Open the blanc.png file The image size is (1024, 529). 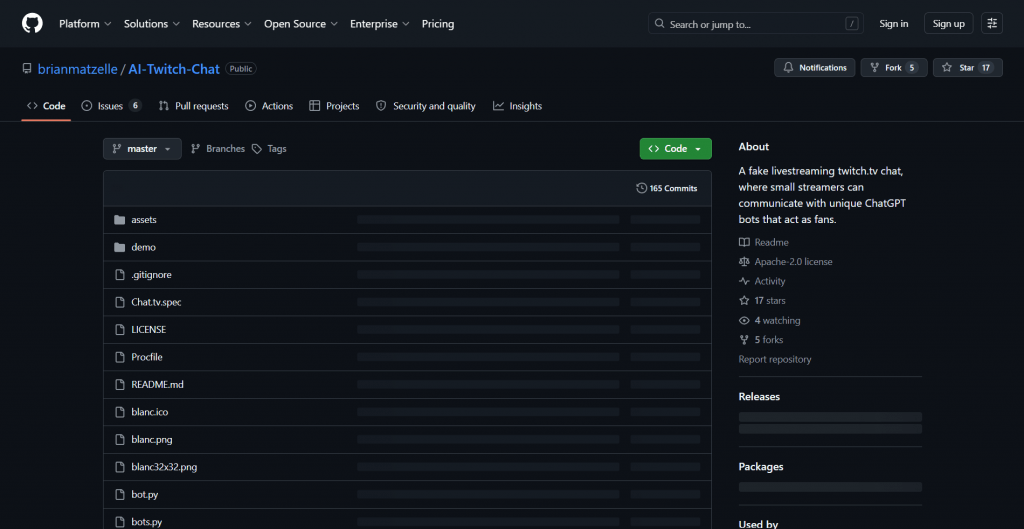coord(152,440)
